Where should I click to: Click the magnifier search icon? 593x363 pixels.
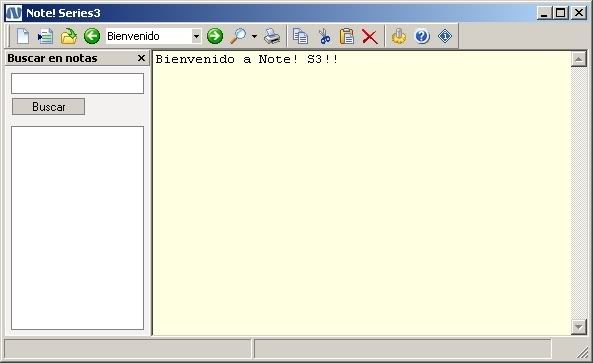pos(238,36)
